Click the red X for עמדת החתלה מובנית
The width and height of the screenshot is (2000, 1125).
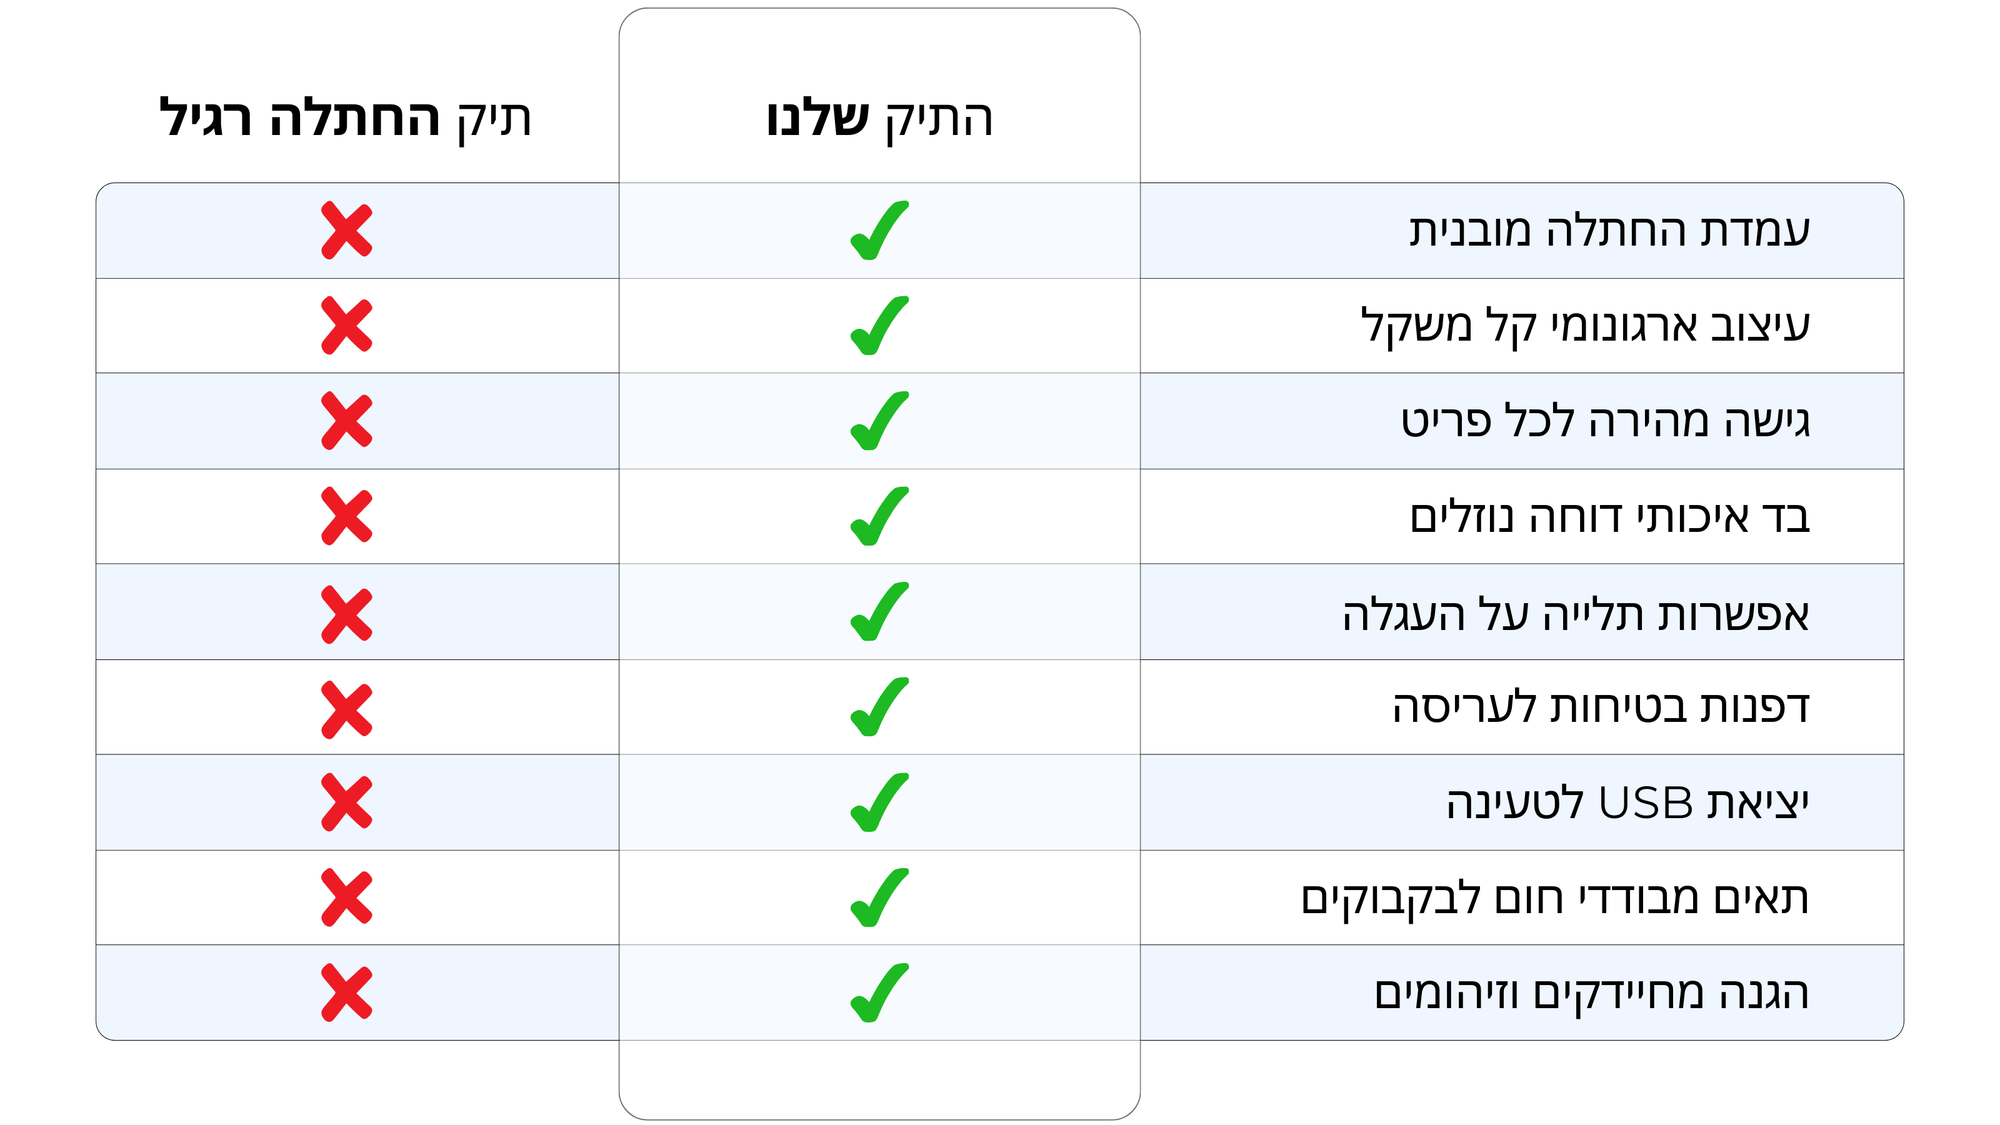347,231
